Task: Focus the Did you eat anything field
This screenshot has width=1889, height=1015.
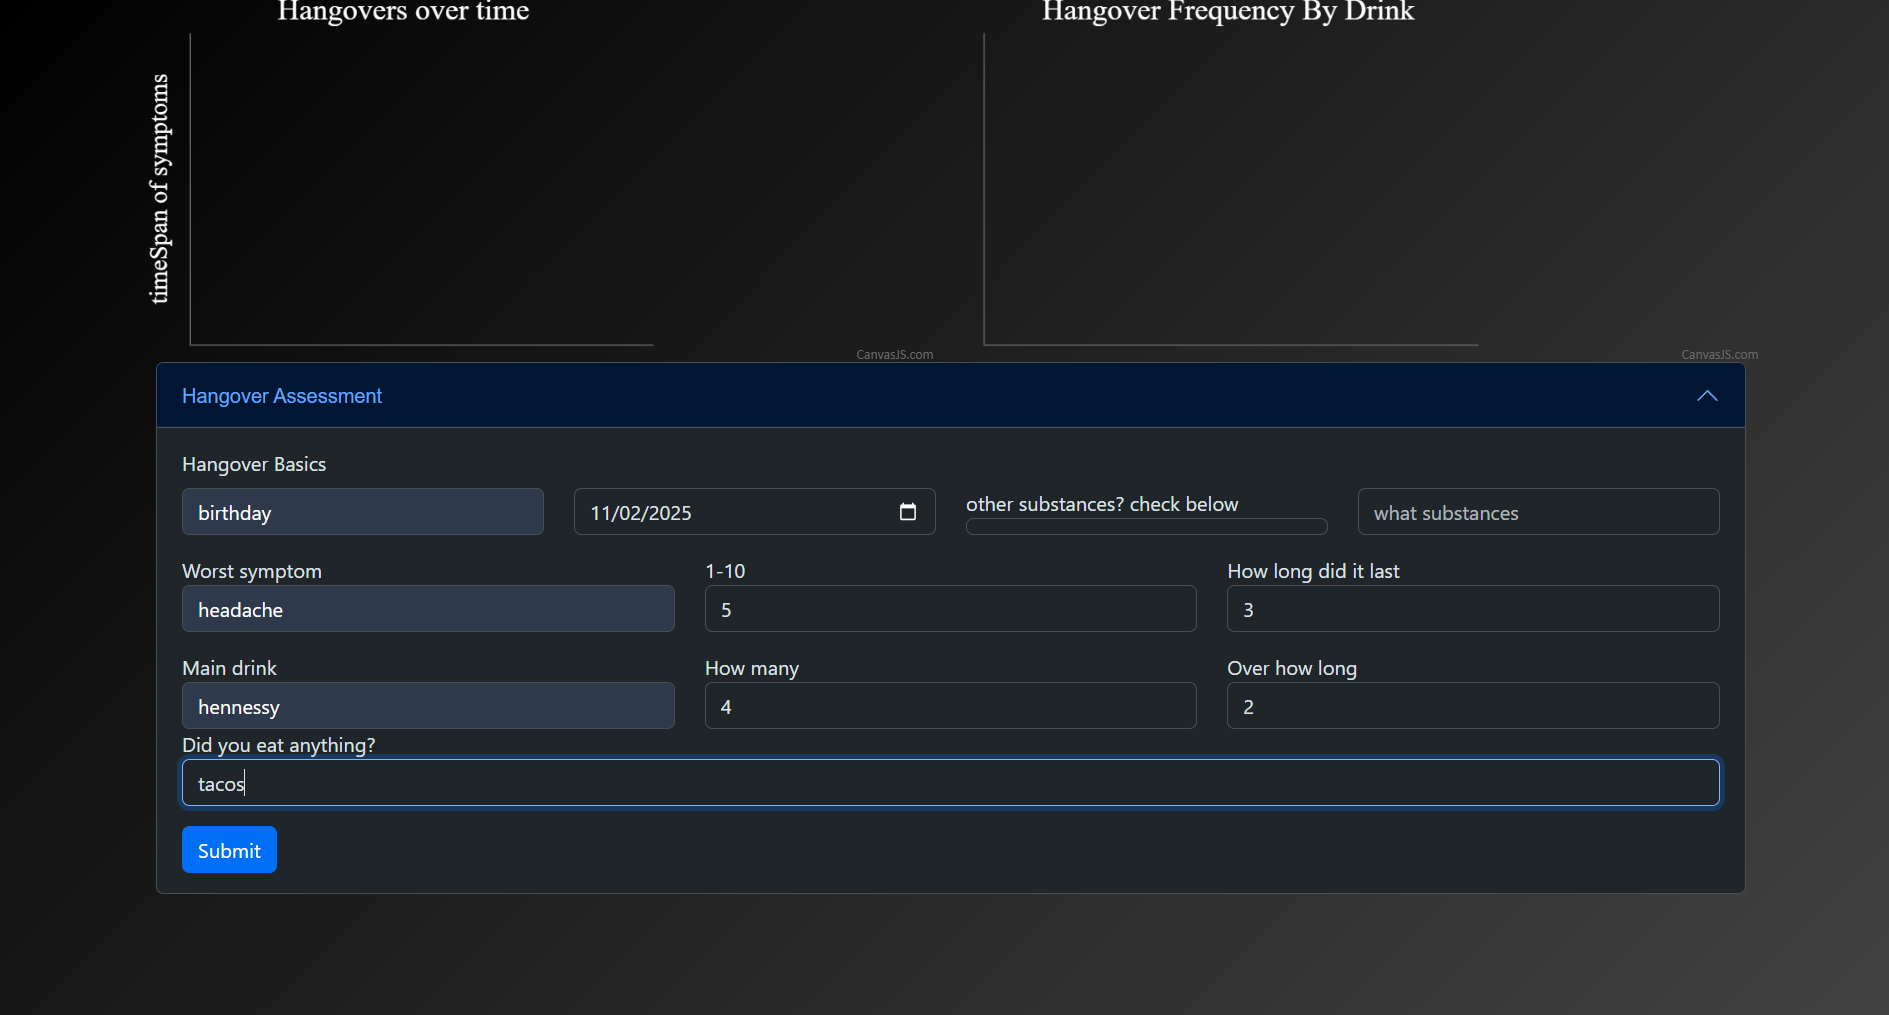Action: 949,783
